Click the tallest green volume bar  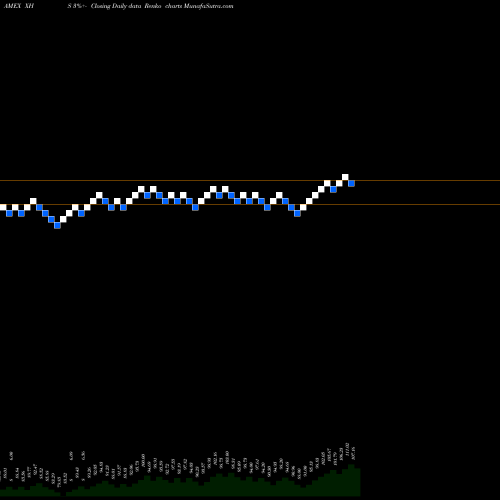(x=351, y=480)
